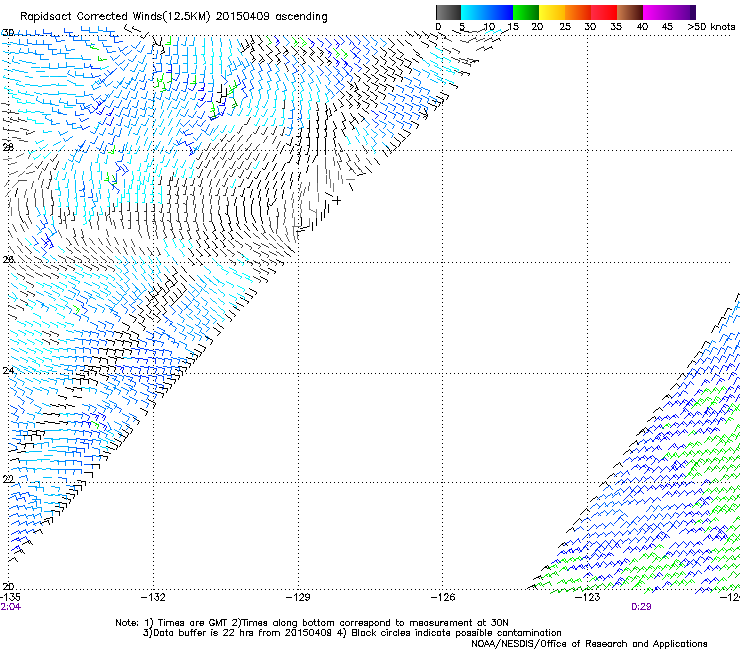Click the latitude label '20'
The image size is (740, 650).
(8, 587)
